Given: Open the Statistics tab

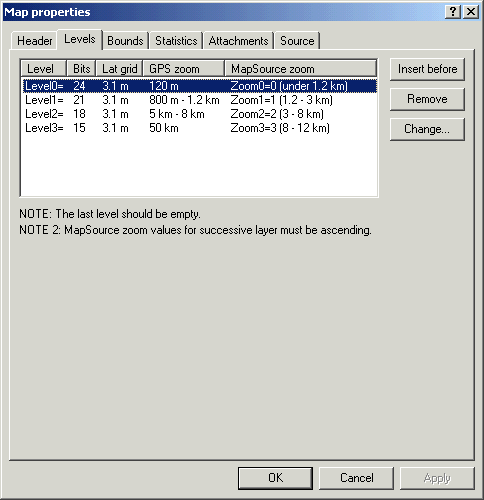Looking at the screenshot, I should pos(176,41).
